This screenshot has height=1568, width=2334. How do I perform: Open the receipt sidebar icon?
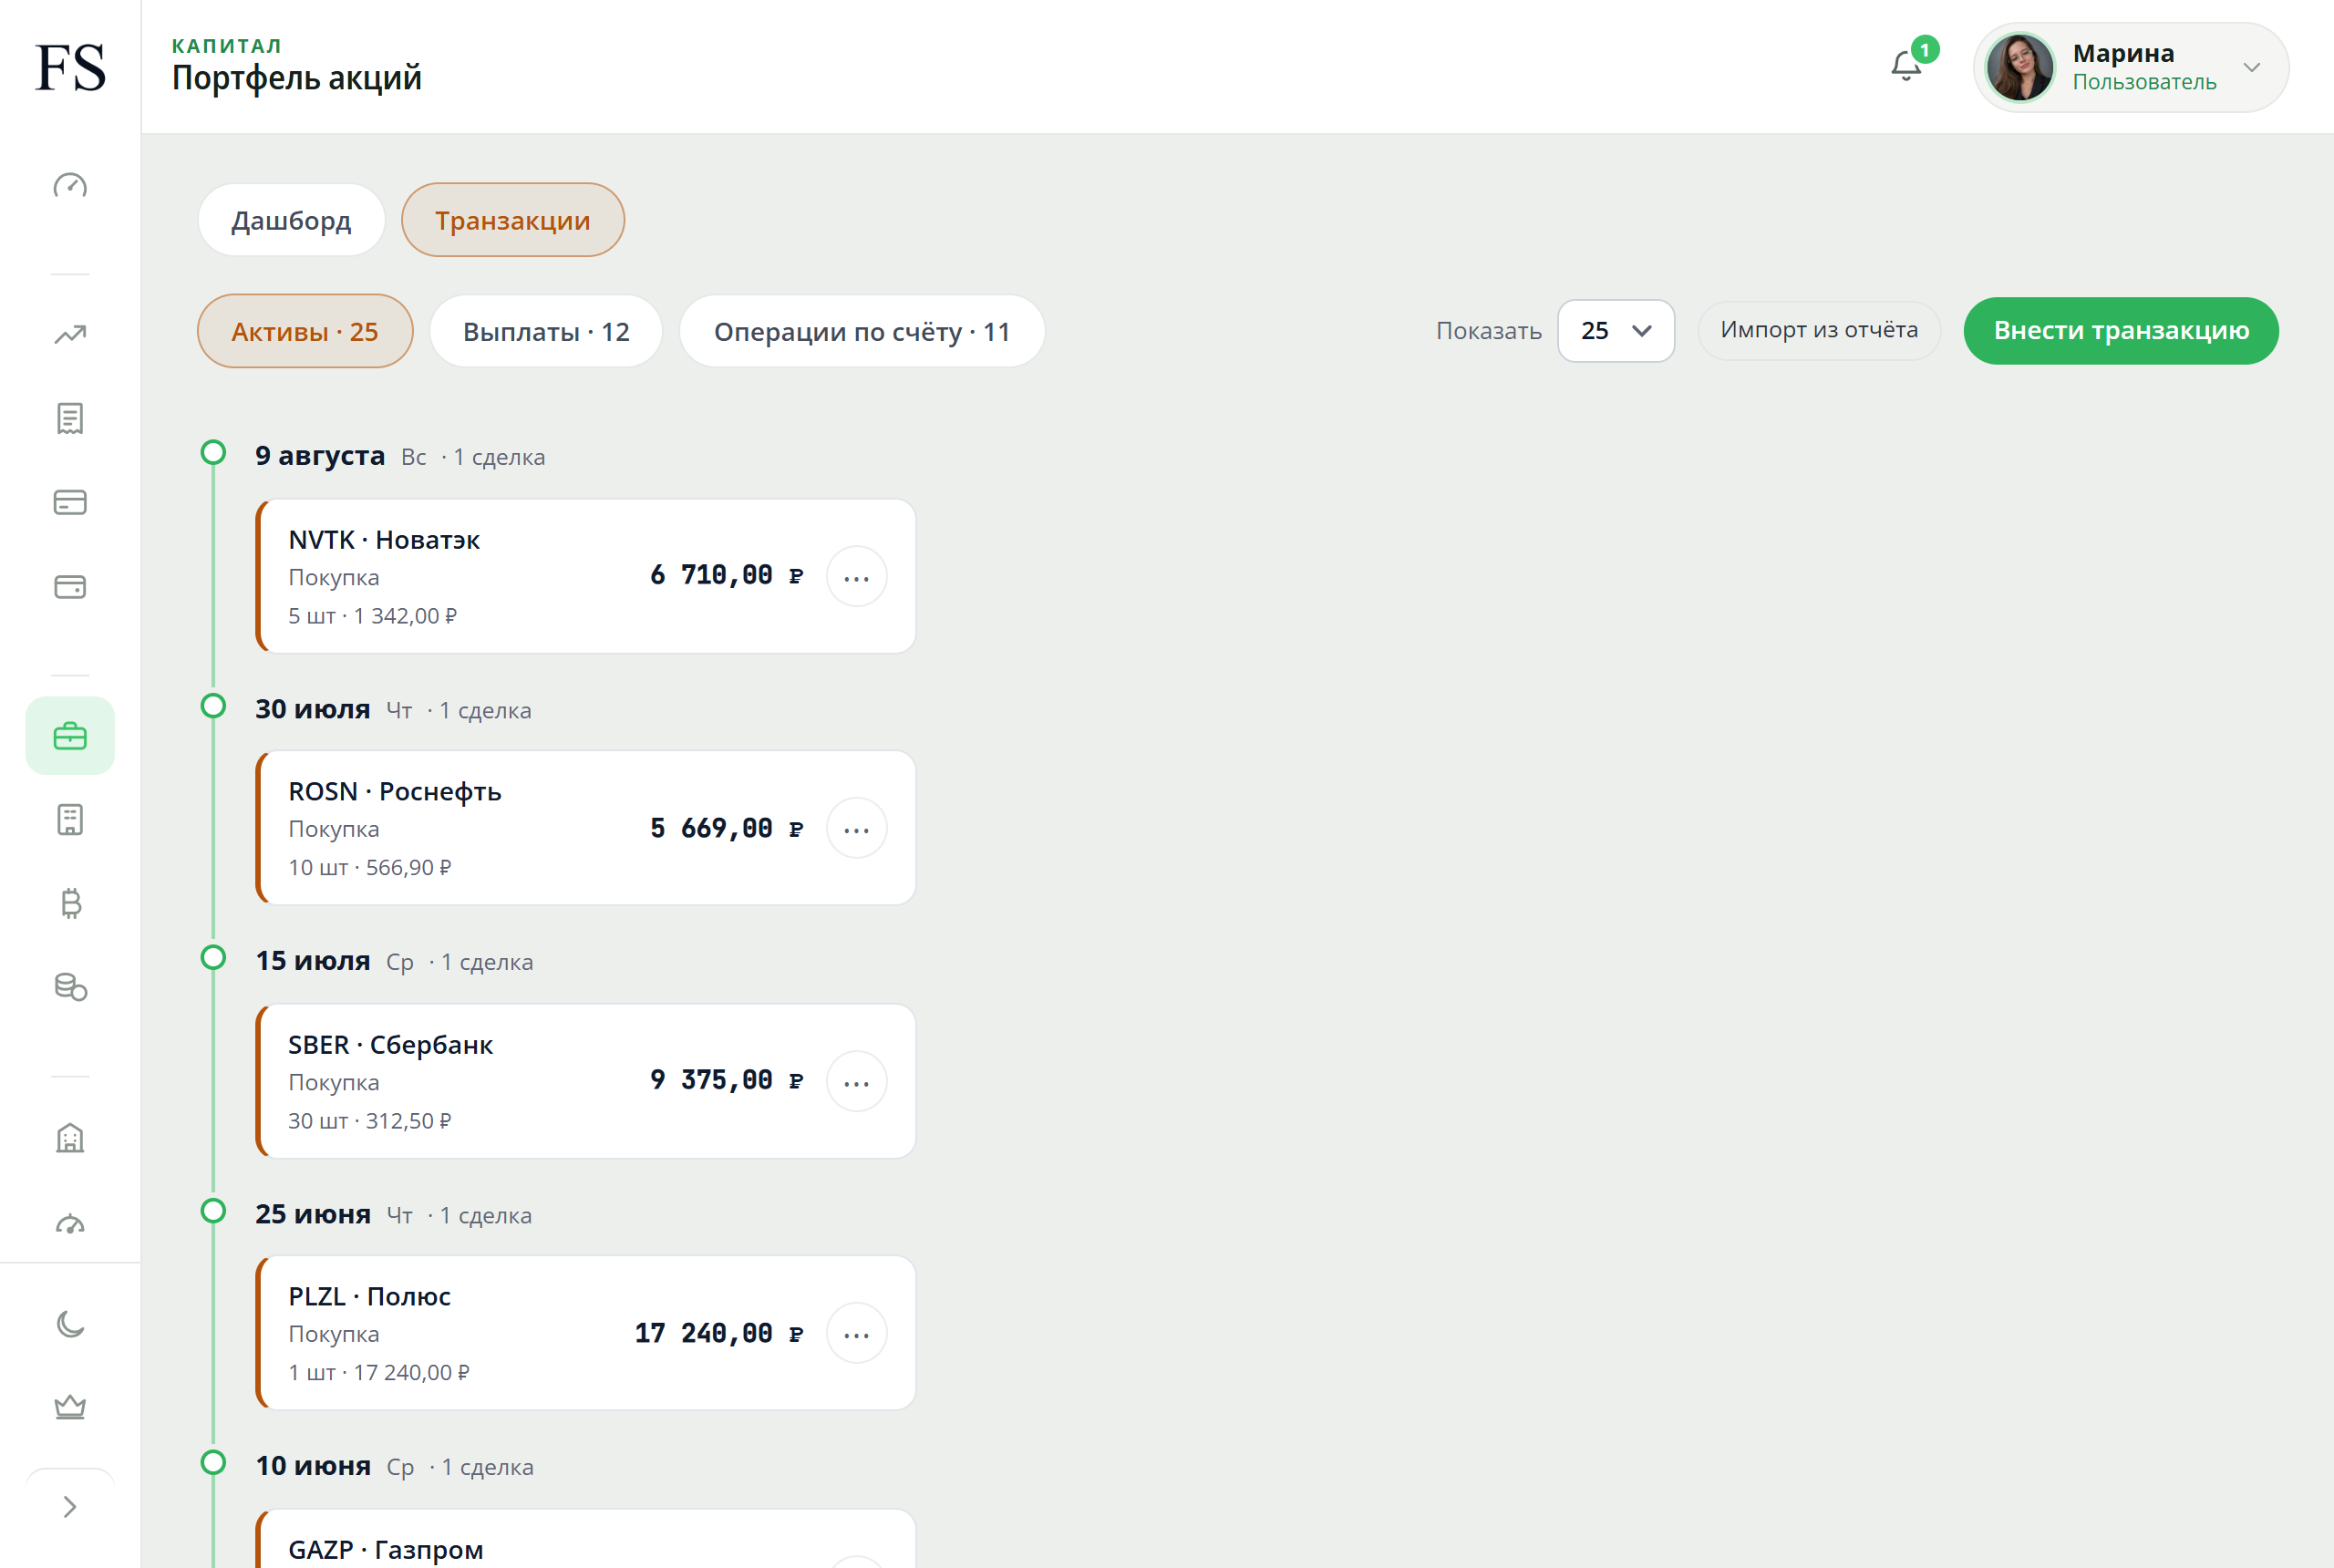(x=70, y=418)
